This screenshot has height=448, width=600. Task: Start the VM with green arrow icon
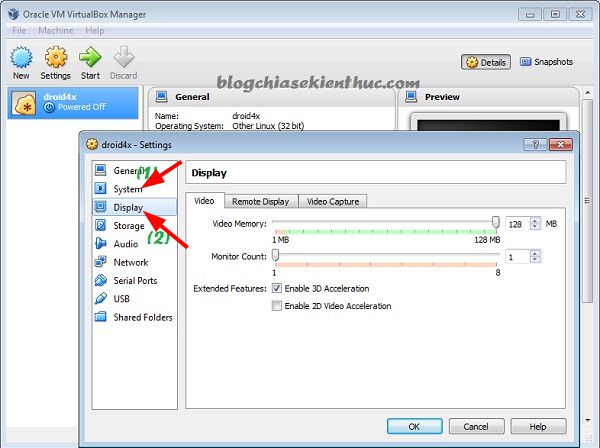(90, 57)
